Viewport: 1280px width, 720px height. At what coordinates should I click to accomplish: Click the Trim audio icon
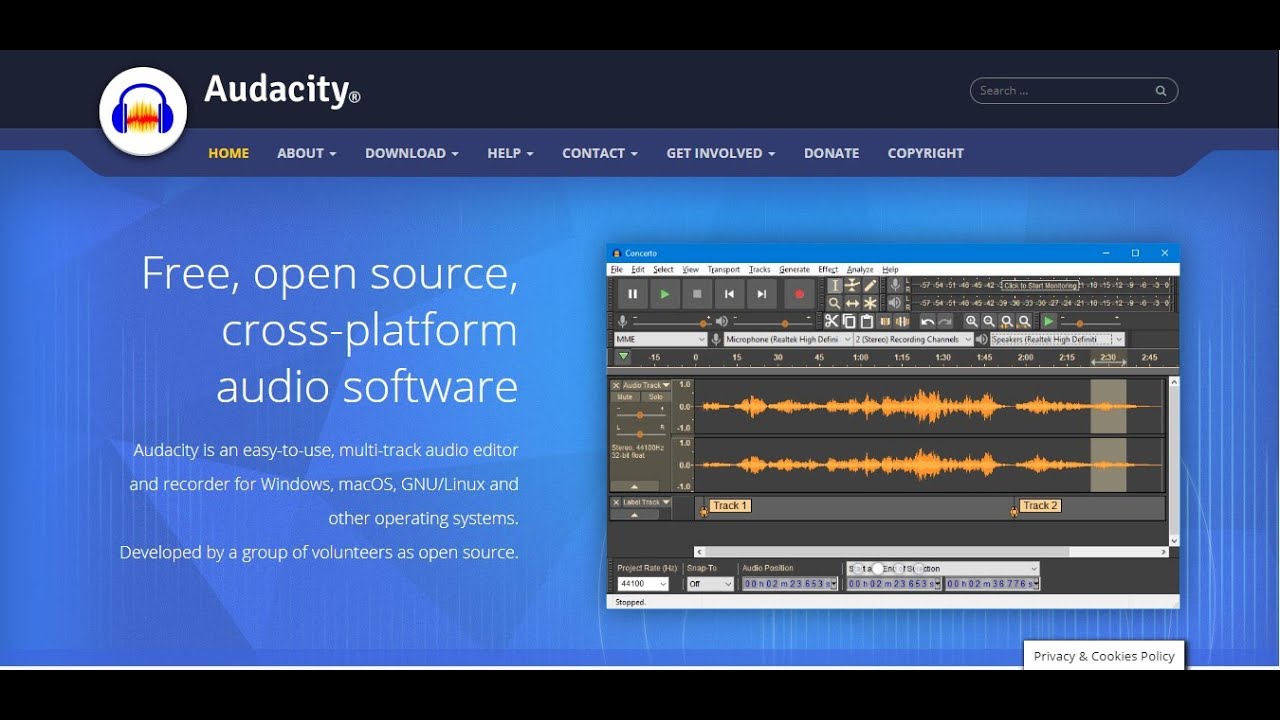(x=885, y=321)
